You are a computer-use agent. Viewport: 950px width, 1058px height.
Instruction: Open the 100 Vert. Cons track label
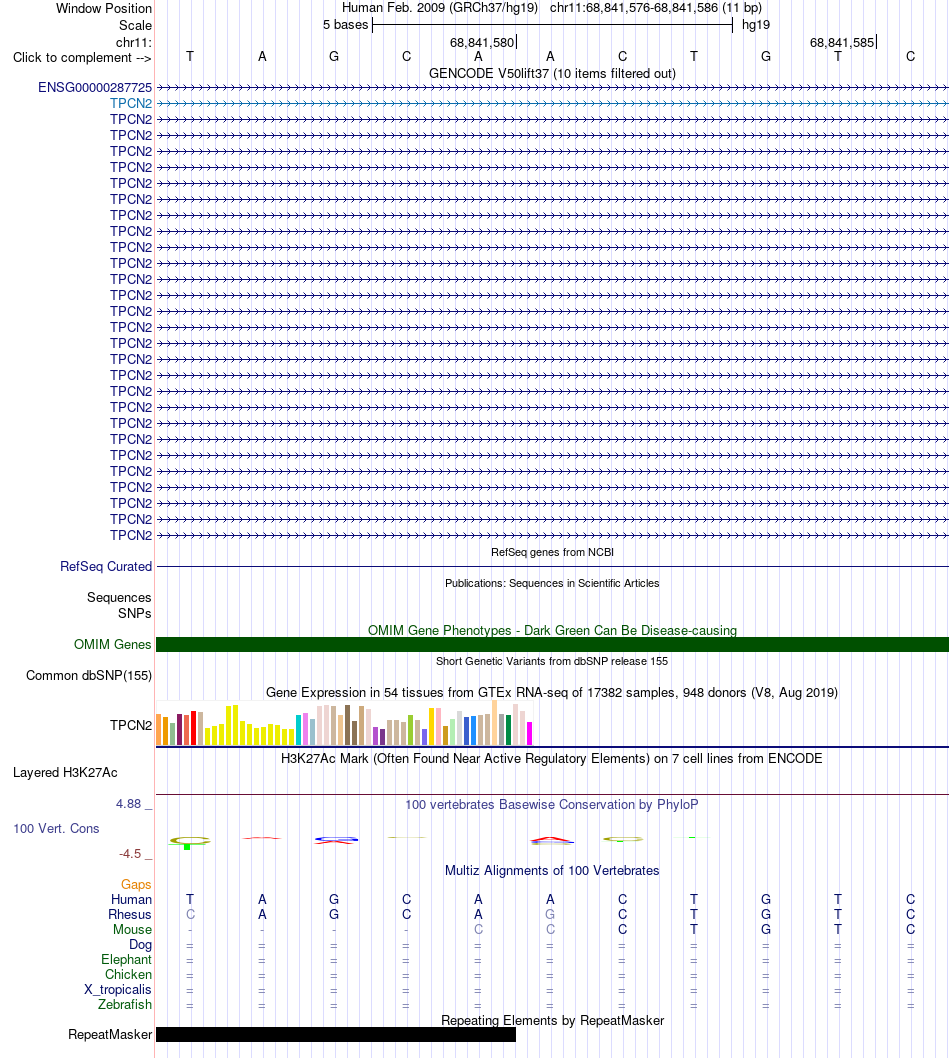tap(57, 829)
